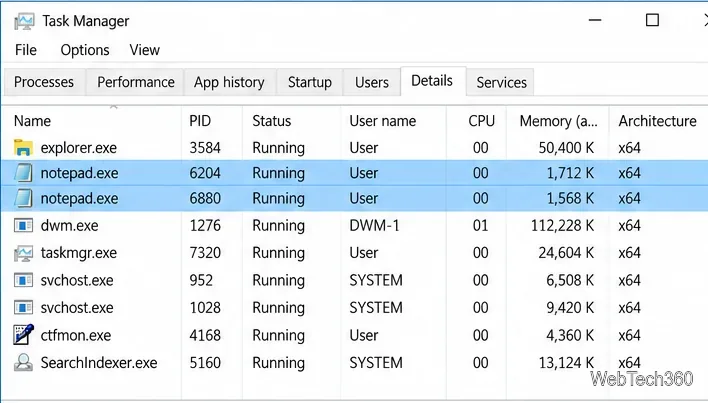Viewport: 708px width, 403px height.
Task: Select the Users tab
Action: [372, 82]
